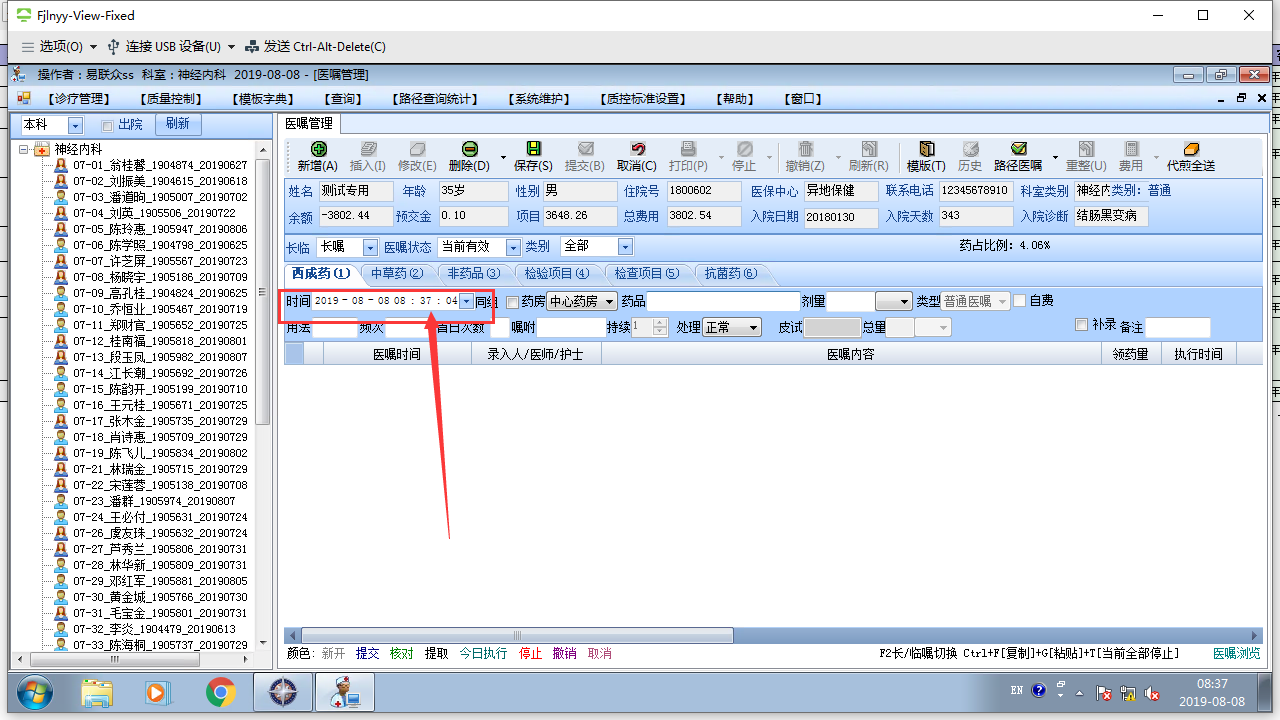Click the 重整(U) reorganize icon
Screen dimensions: 1280x720
tap(1086, 149)
